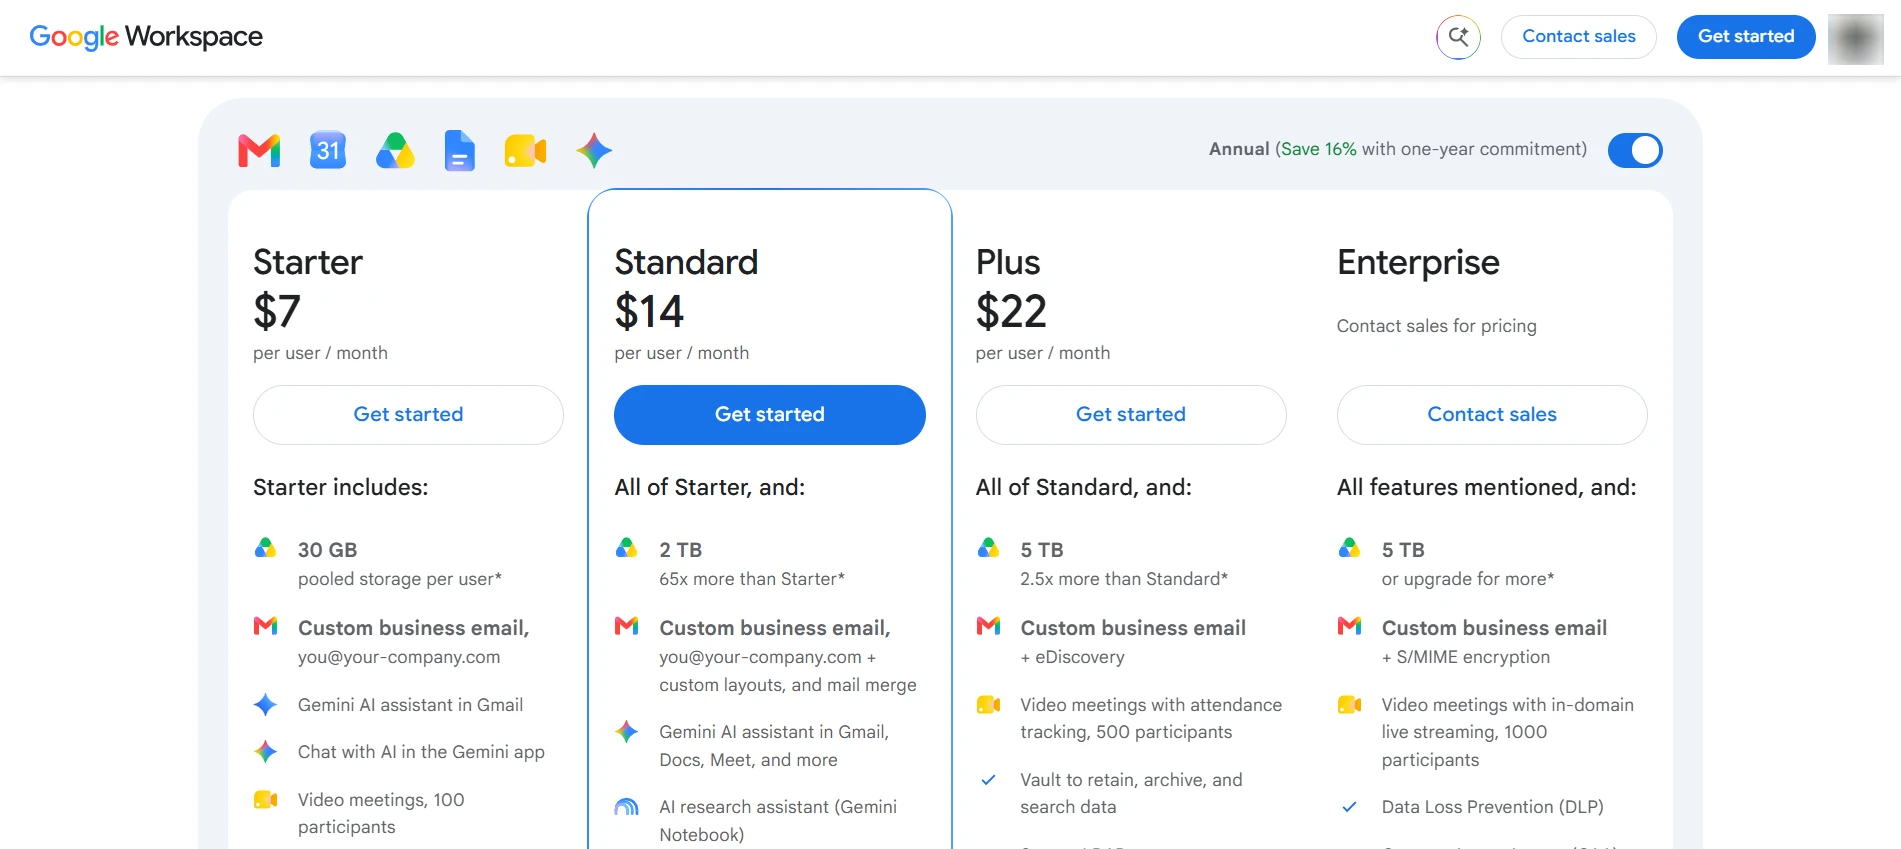Click the '$22' Plus price
Viewport: 1901px width, 849px height.
coord(1011,311)
